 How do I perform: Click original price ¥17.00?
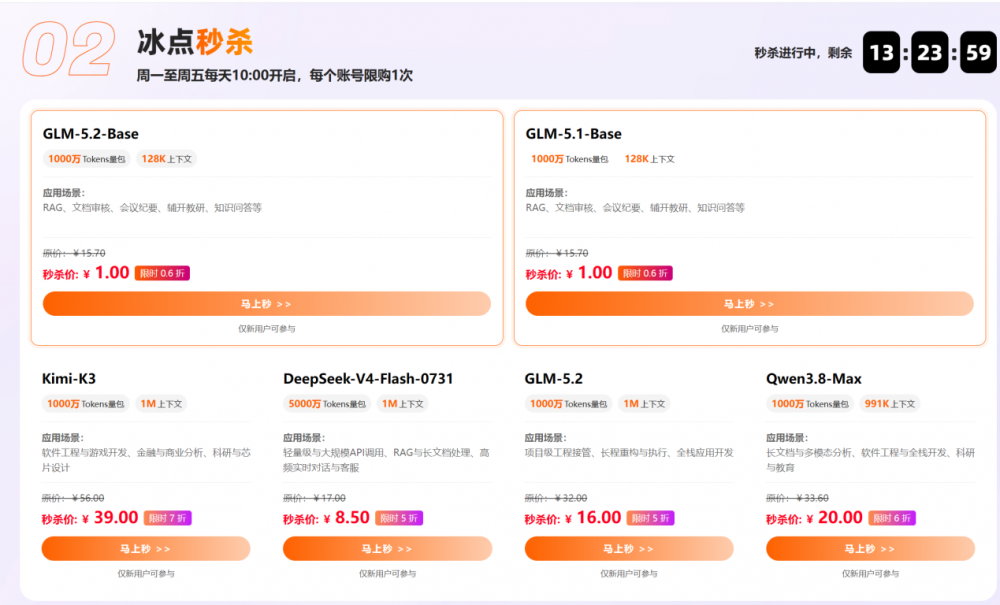click(314, 498)
